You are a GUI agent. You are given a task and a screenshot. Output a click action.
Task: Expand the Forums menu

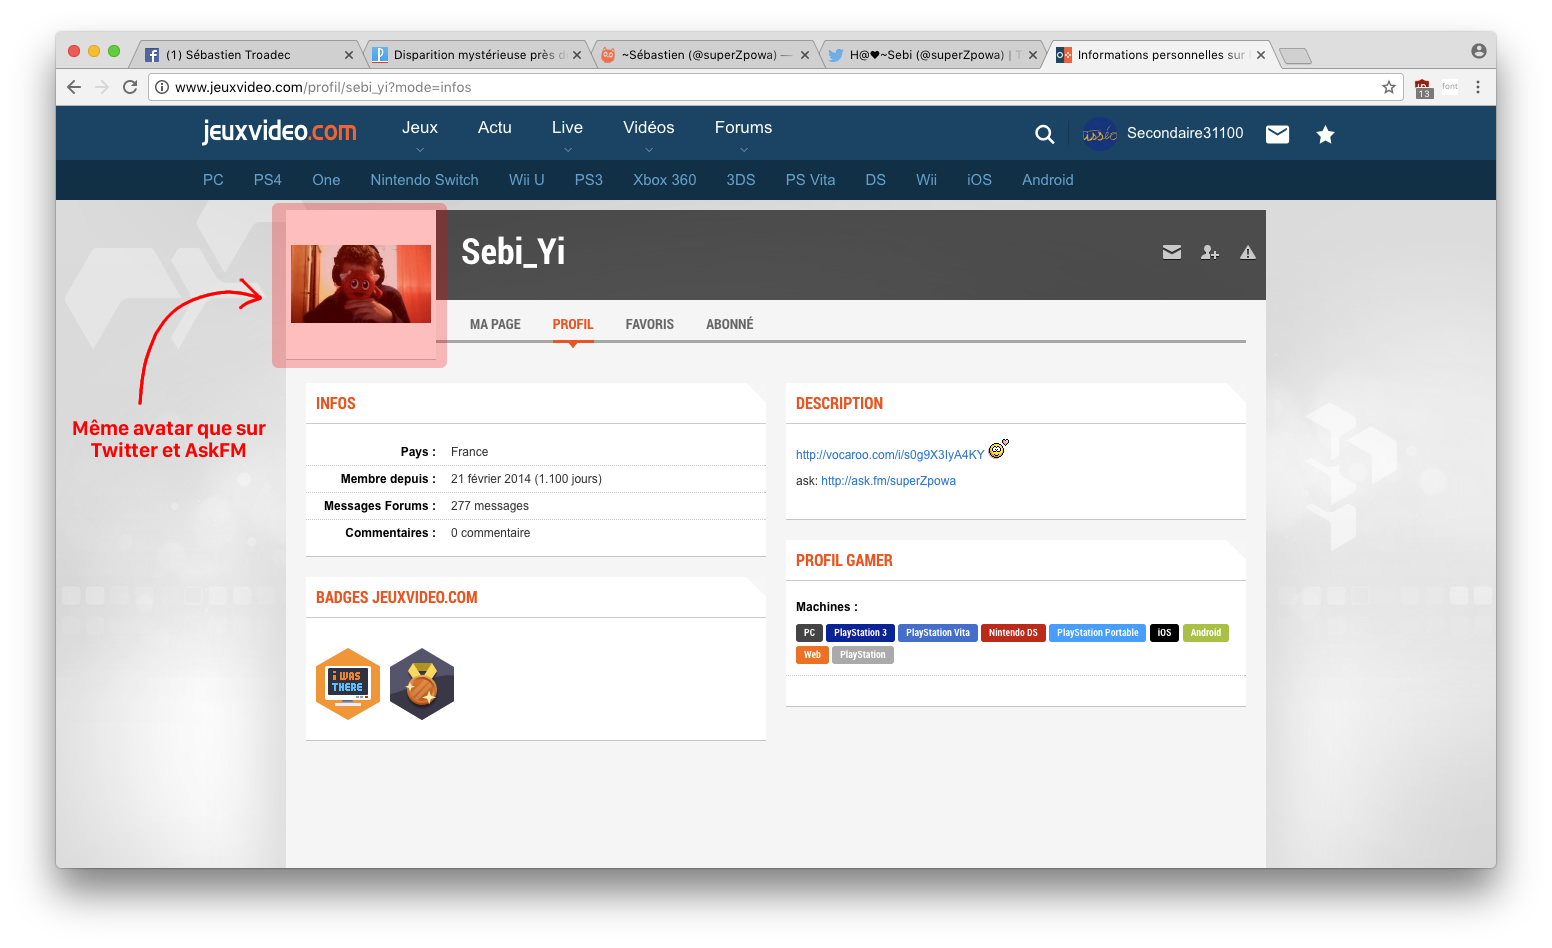point(743,128)
